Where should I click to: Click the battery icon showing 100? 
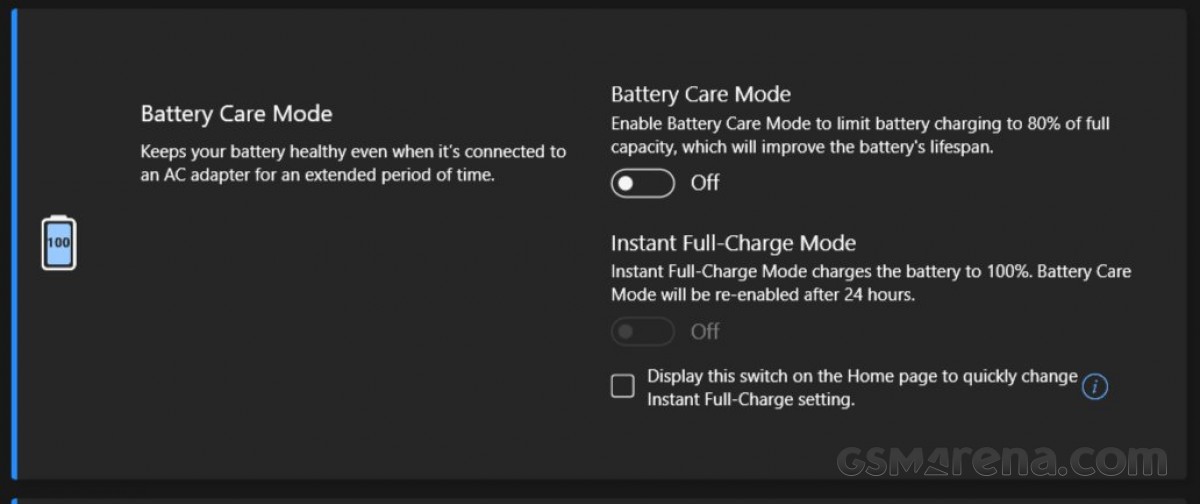(58, 242)
